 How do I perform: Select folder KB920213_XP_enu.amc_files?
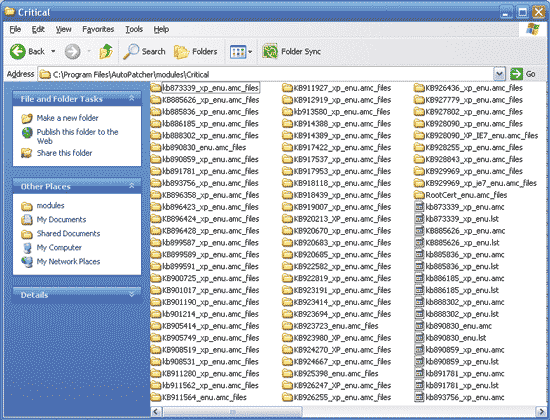[x=337, y=219]
